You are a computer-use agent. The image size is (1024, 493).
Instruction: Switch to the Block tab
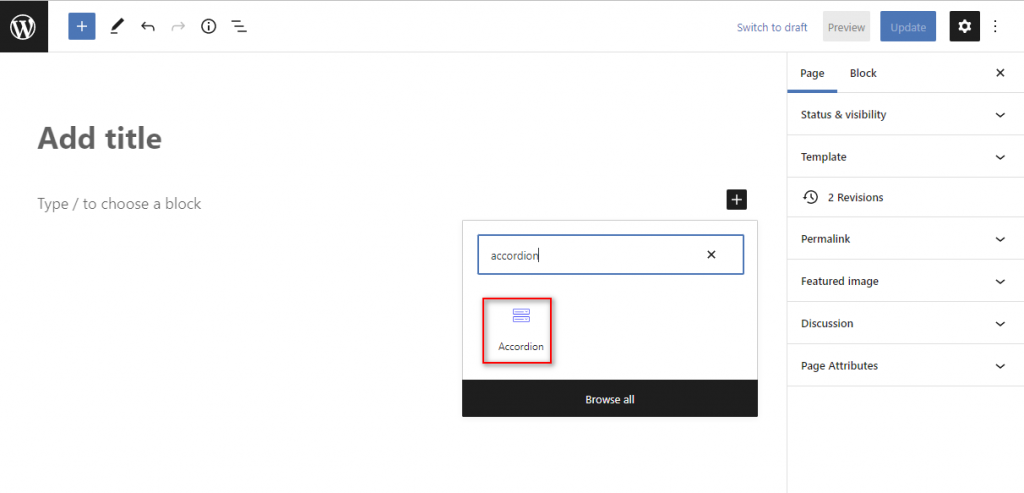863,73
